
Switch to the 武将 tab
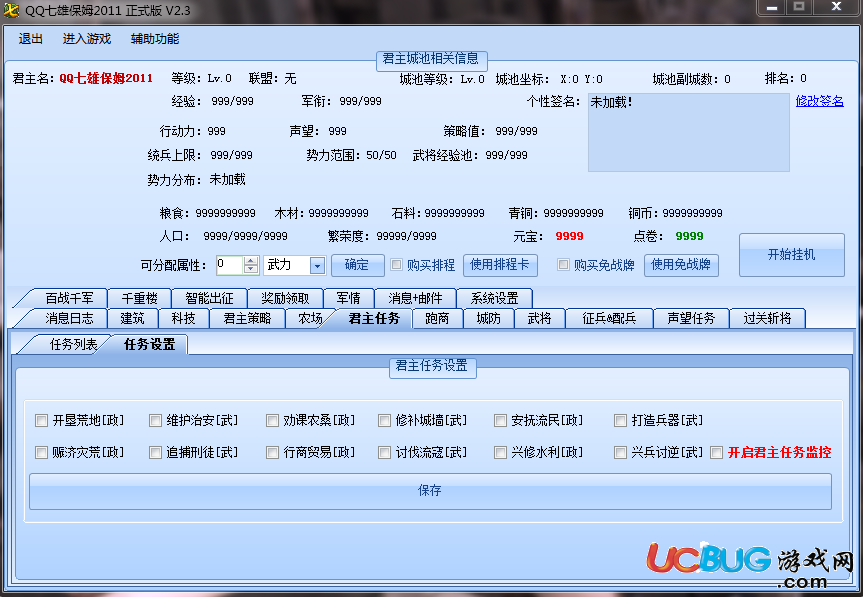(539, 319)
